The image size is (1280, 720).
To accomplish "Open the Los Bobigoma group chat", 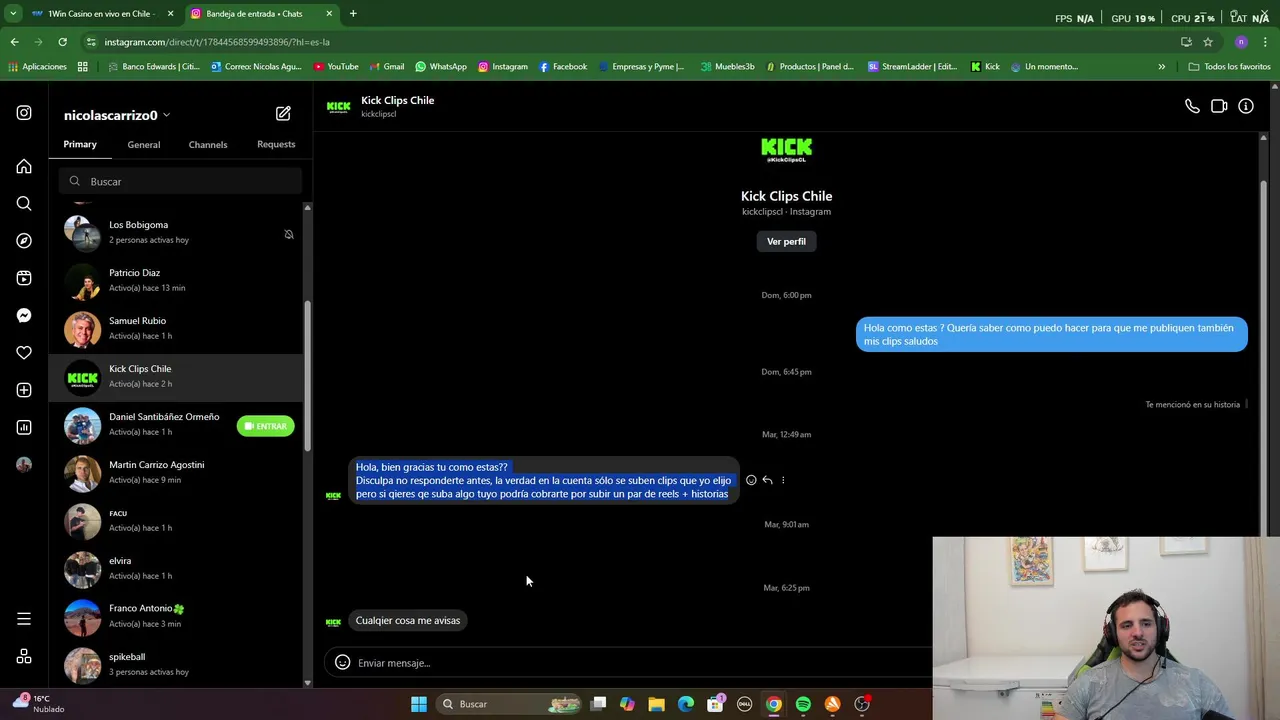I will click(176, 232).
